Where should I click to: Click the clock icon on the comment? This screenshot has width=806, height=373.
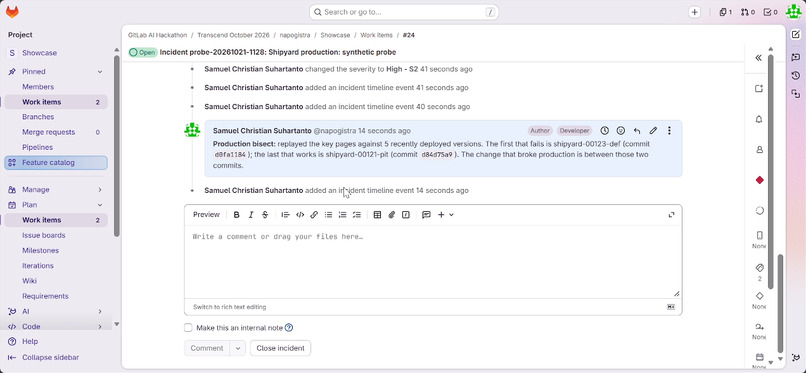click(x=605, y=130)
